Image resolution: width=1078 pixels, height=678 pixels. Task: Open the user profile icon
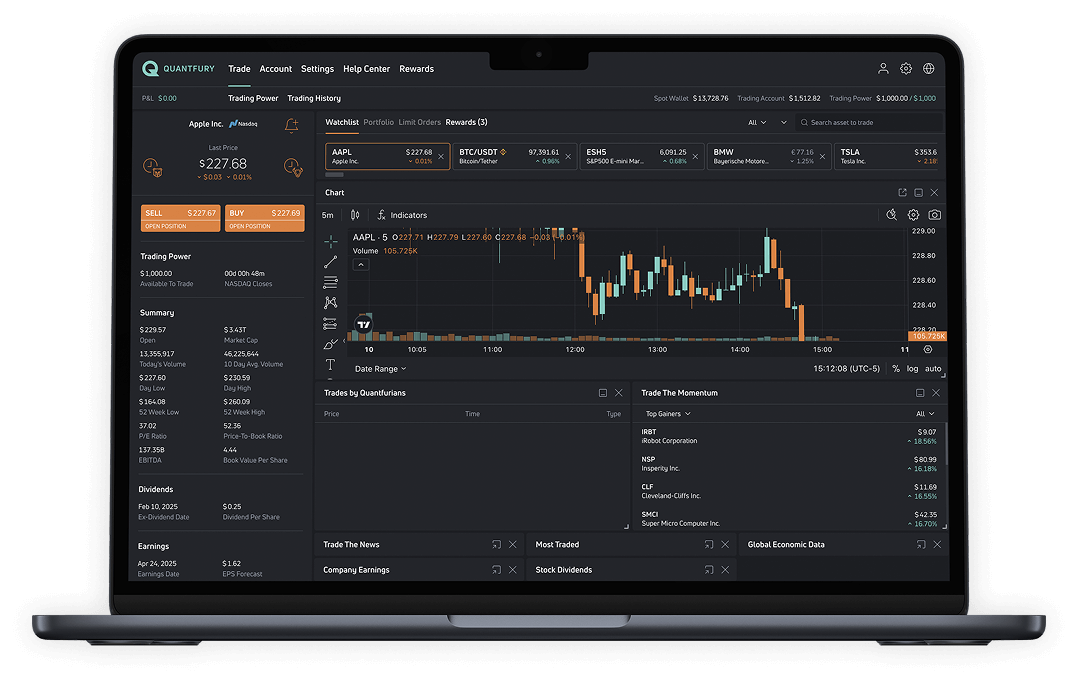(883, 68)
